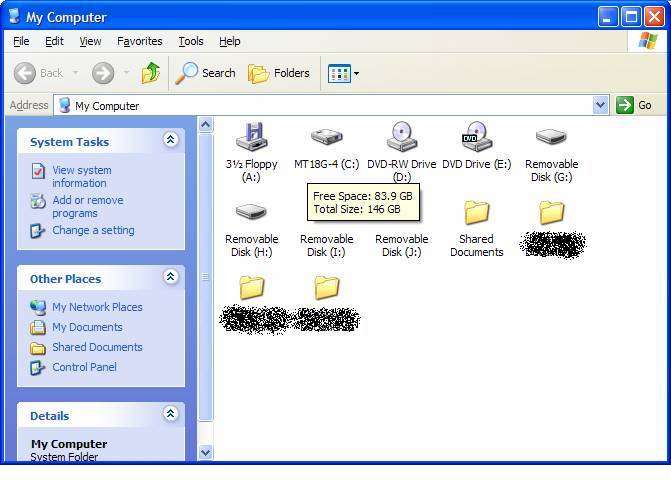
Task: Go to Control Panel link
Action: [84, 367]
